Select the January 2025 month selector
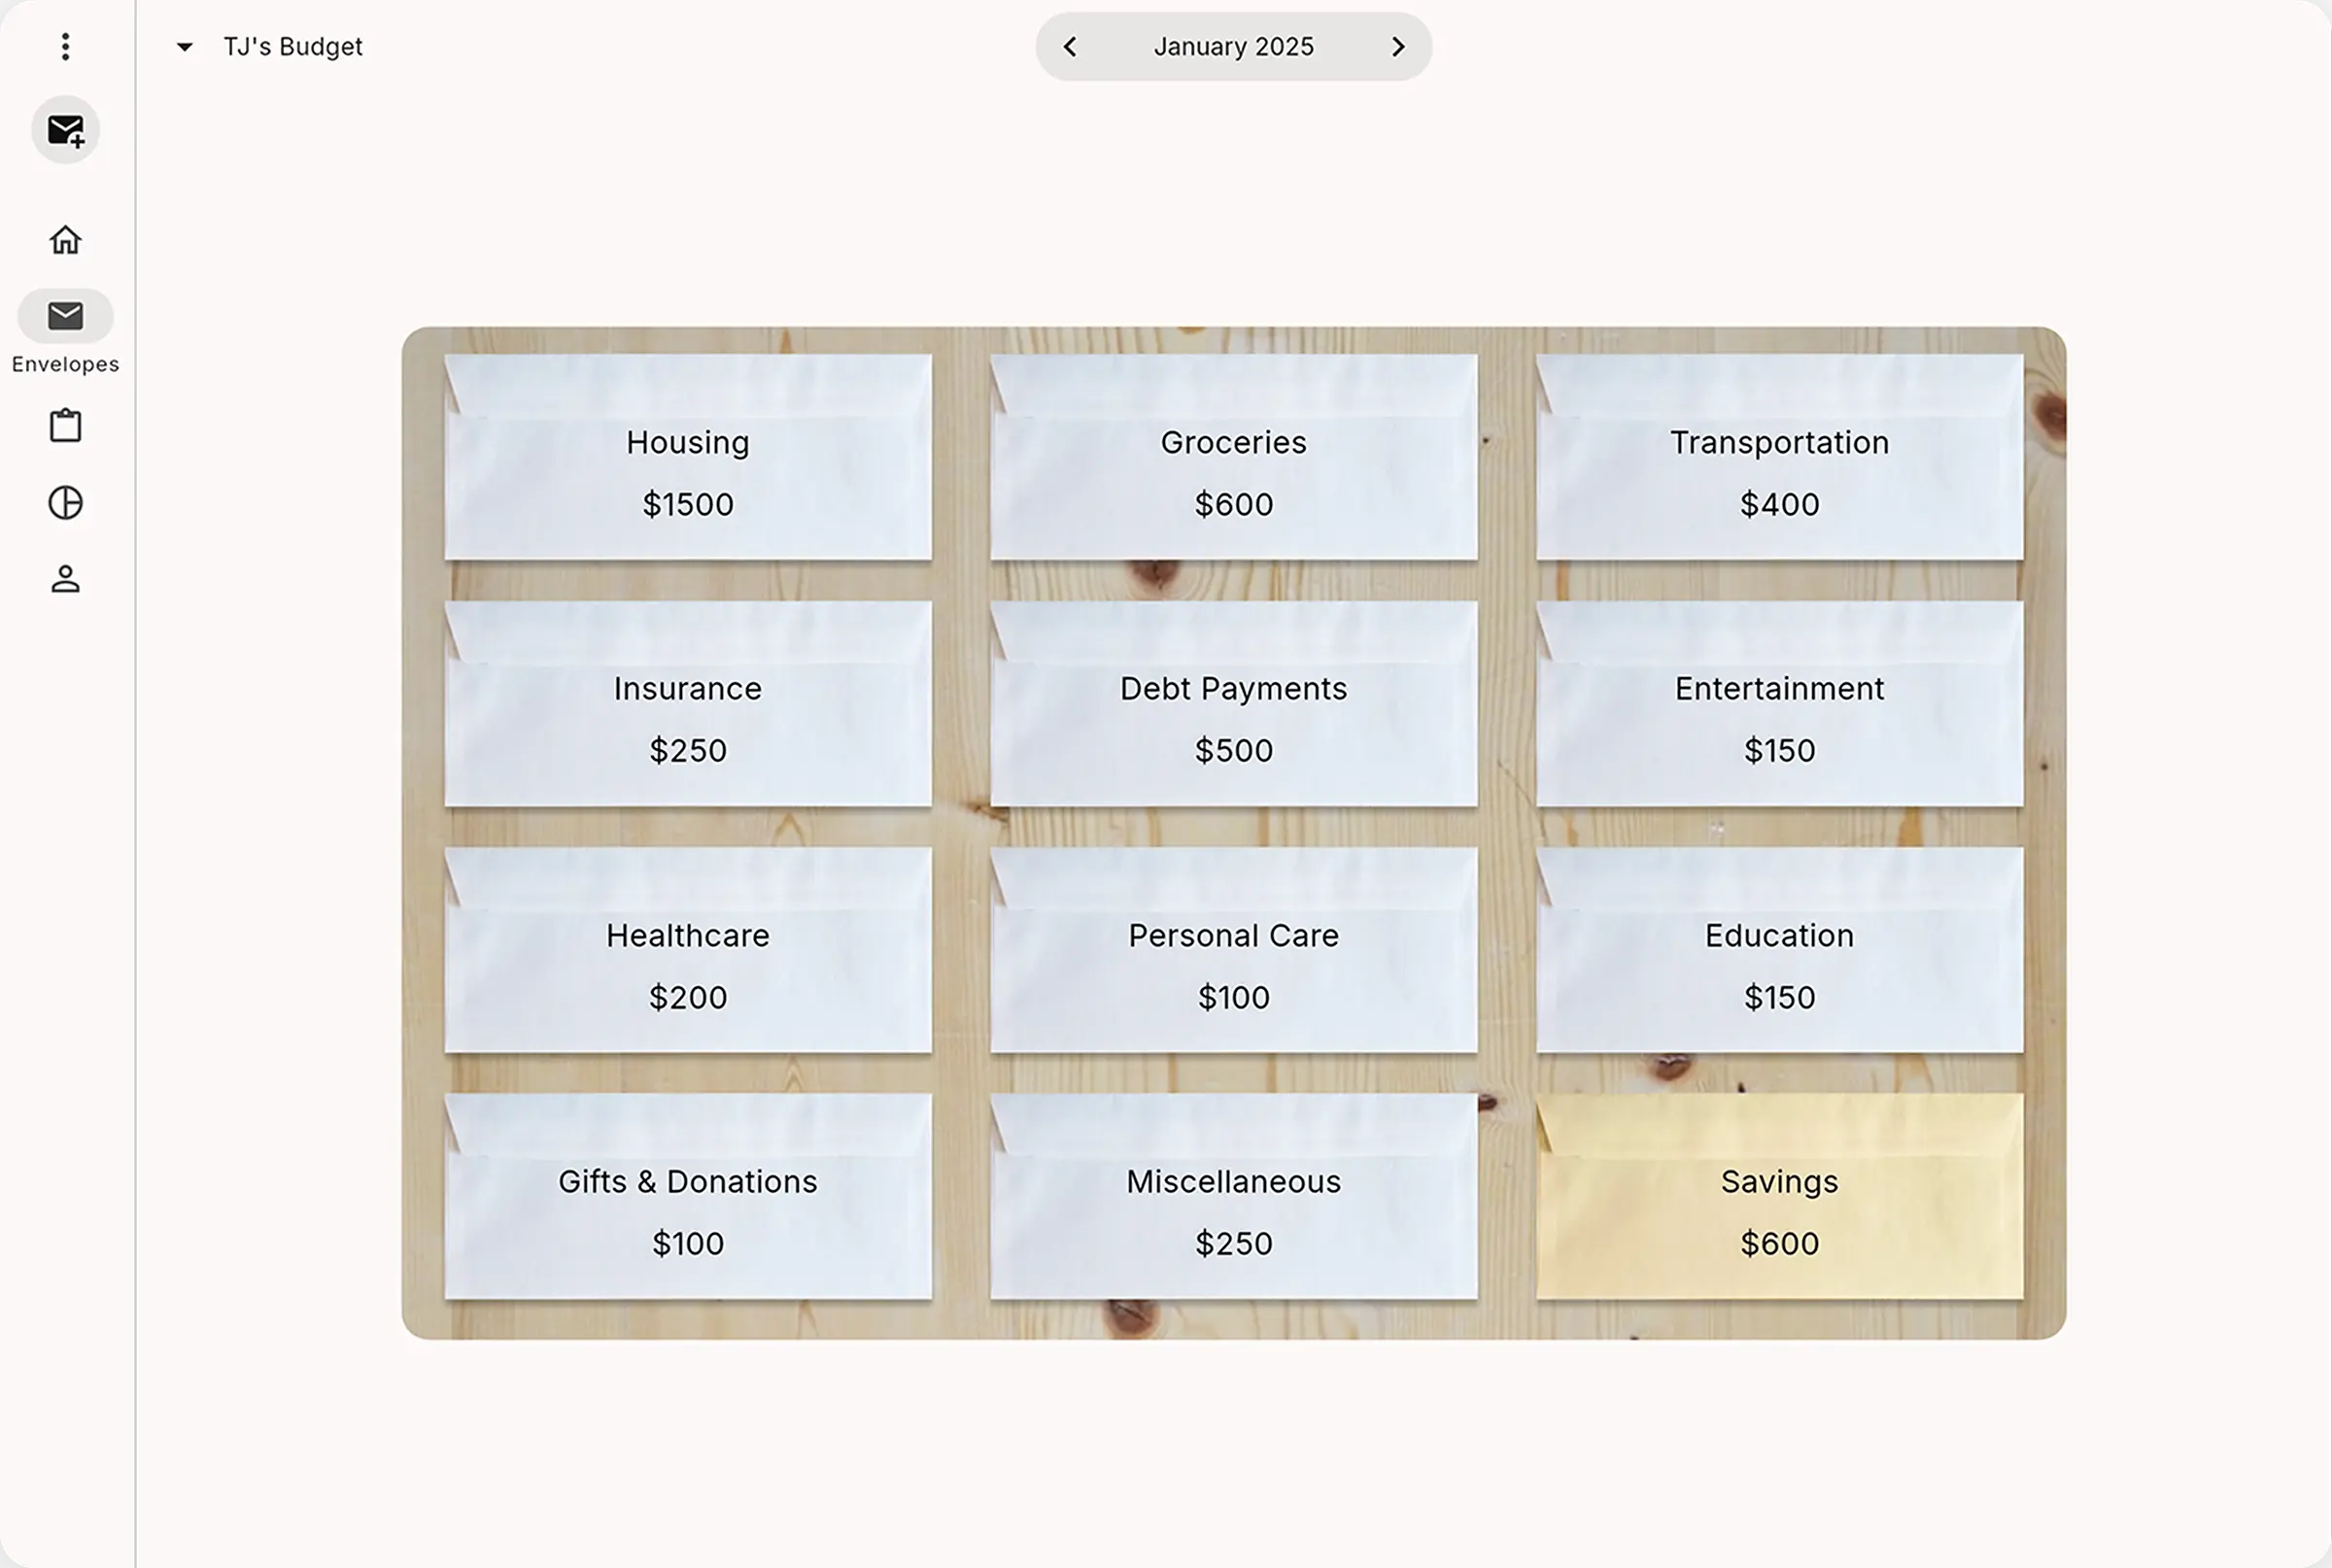This screenshot has width=2332, height=1568. click(x=1233, y=46)
